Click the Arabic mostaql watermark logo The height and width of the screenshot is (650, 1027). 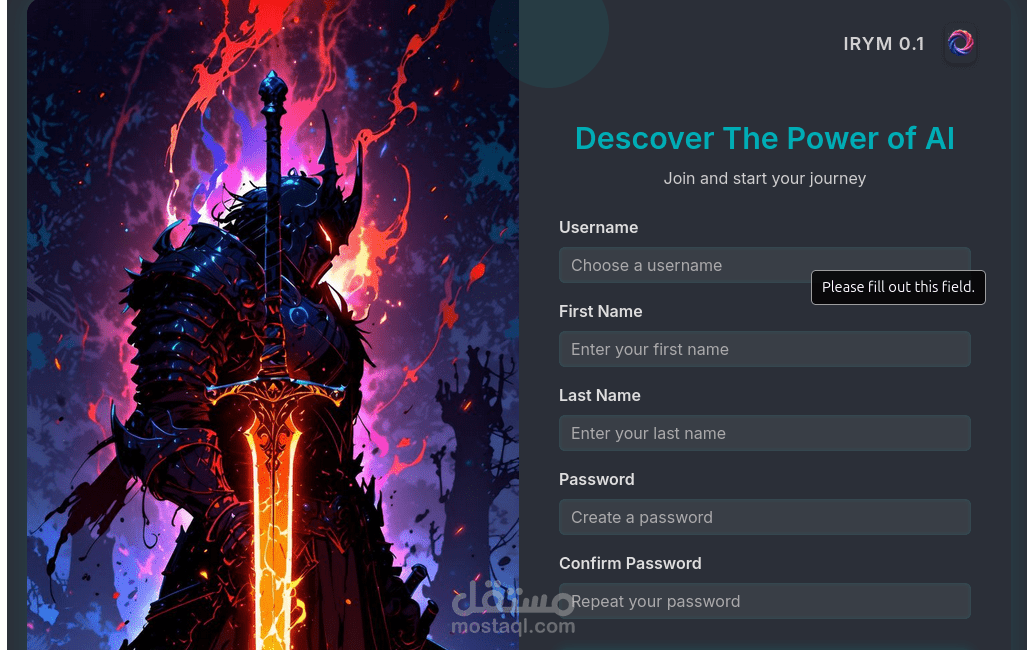(513, 597)
